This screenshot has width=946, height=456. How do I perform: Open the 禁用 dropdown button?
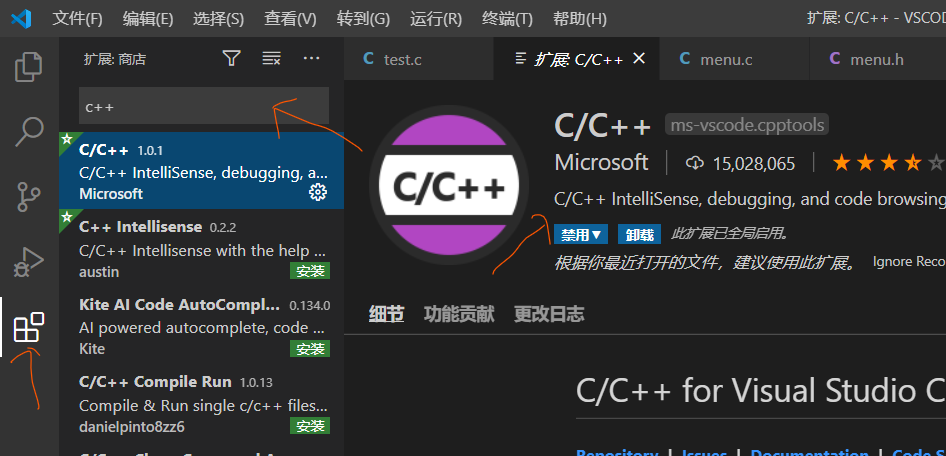[x=581, y=234]
